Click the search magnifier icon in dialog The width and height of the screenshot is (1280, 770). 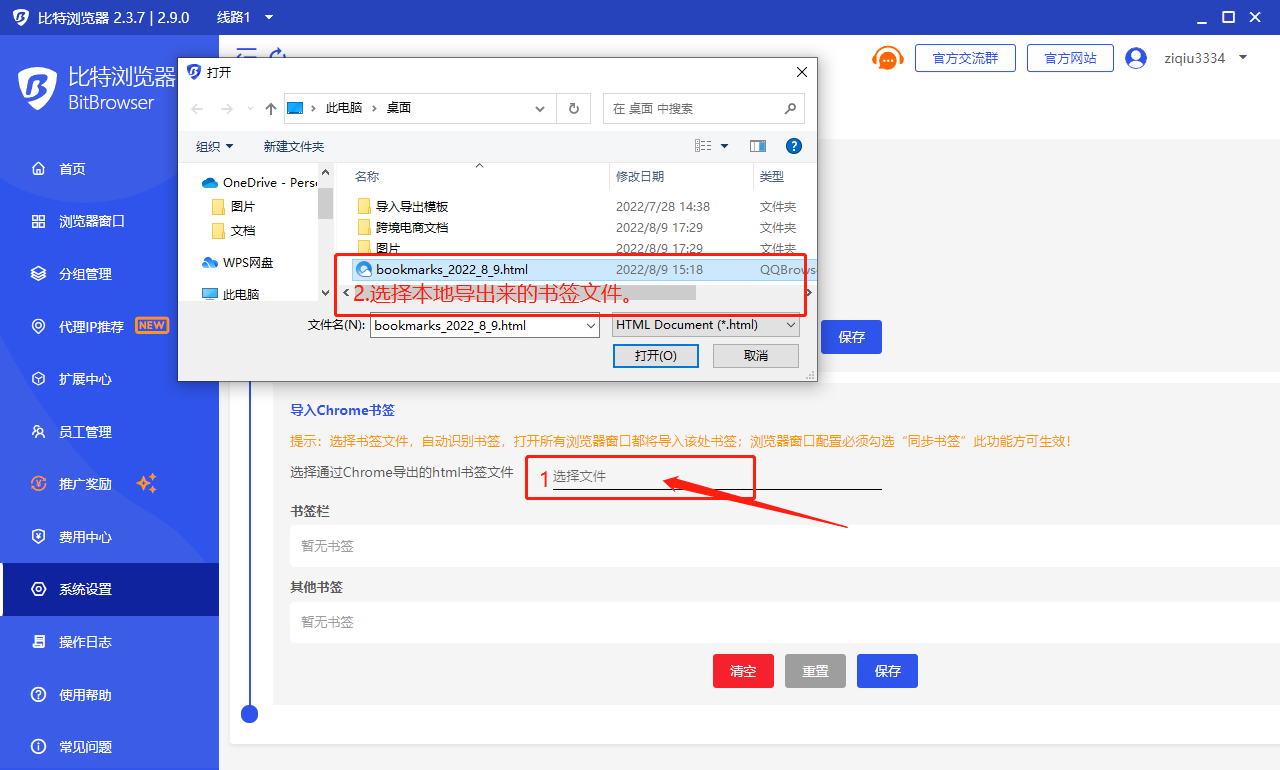click(790, 108)
